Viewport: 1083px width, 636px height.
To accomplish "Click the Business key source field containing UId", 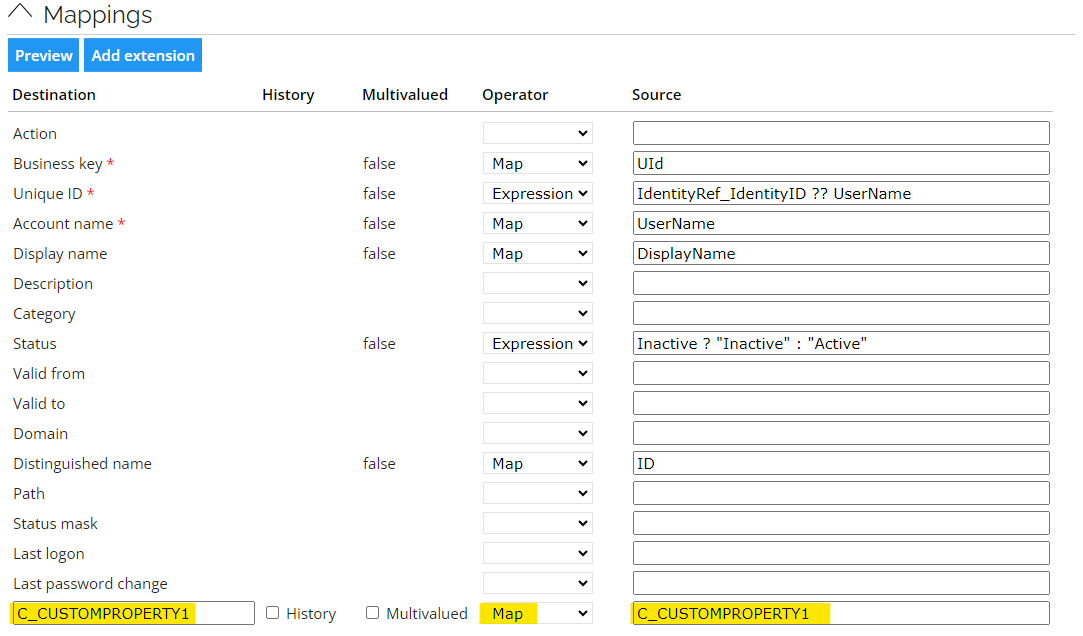I will [841, 164].
